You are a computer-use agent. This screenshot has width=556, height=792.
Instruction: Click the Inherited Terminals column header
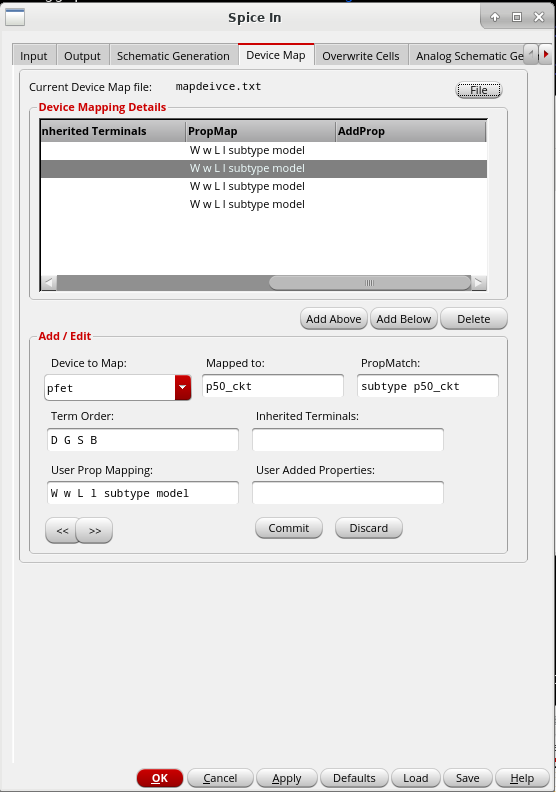point(113,131)
